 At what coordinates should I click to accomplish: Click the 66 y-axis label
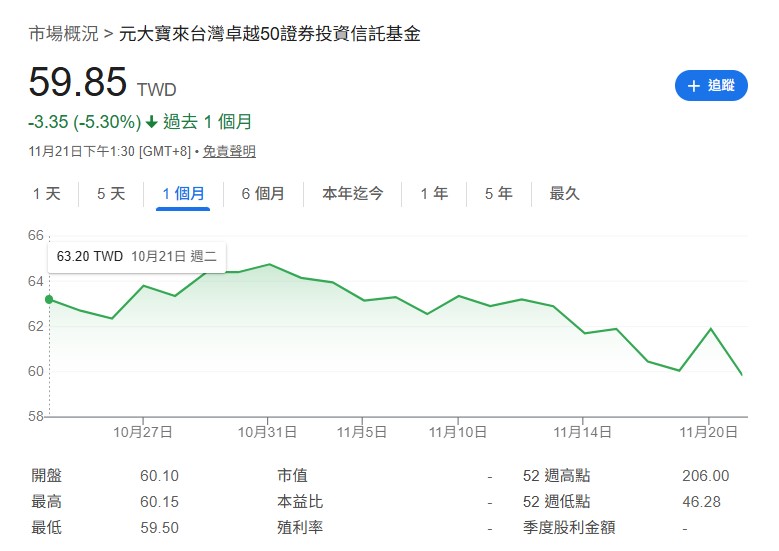[36, 235]
